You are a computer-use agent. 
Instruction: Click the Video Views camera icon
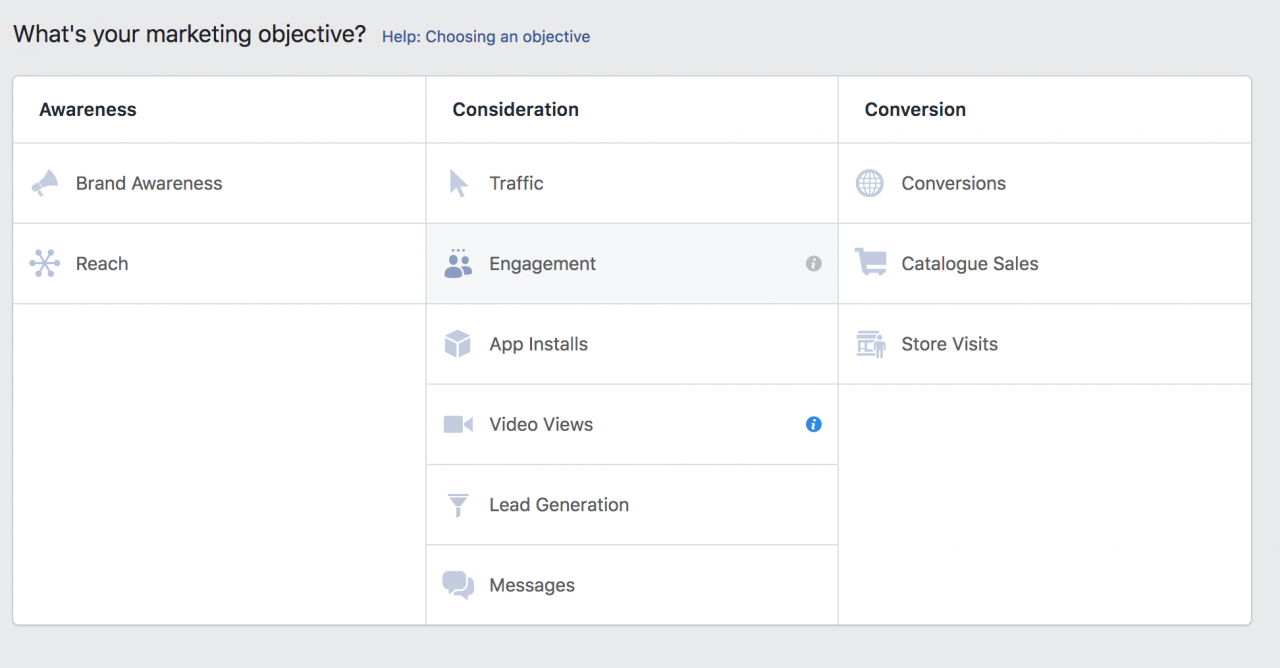pos(457,424)
